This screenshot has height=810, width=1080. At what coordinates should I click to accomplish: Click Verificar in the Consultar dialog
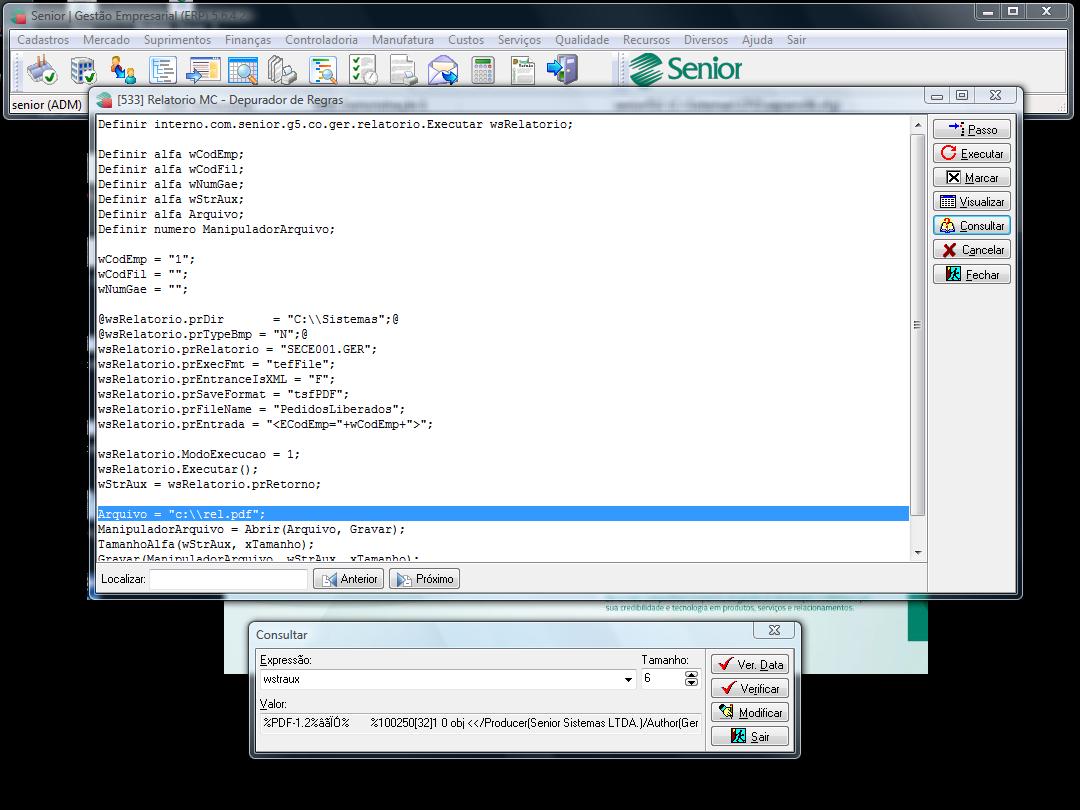point(750,689)
